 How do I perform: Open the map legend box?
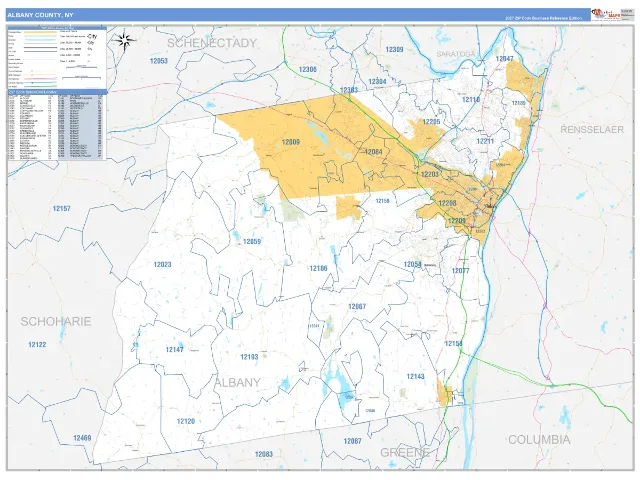[57, 58]
